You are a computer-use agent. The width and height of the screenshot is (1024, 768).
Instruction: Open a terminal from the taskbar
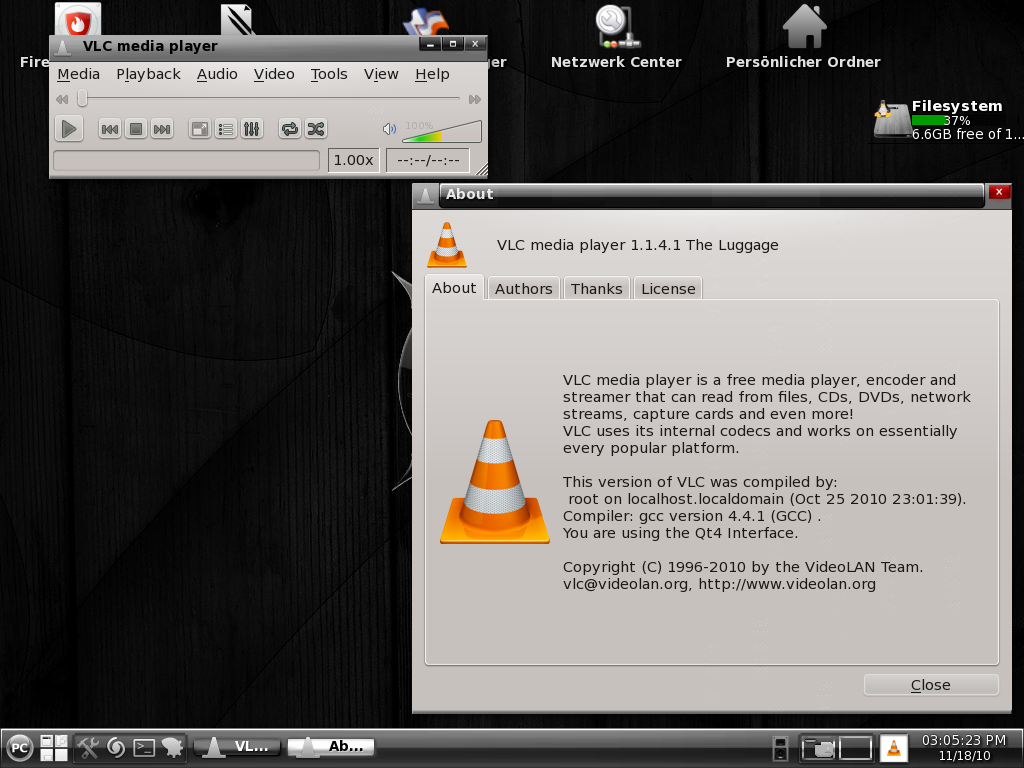tap(145, 747)
